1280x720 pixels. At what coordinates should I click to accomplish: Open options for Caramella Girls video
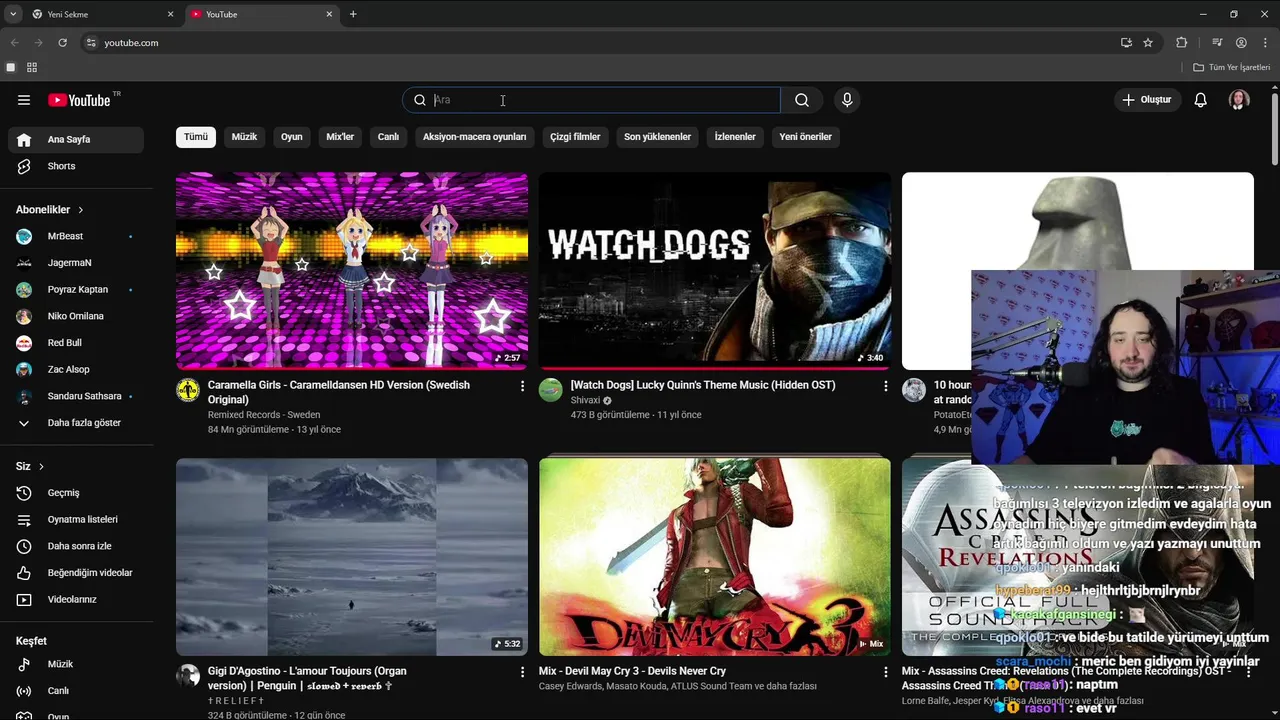tap(522, 386)
